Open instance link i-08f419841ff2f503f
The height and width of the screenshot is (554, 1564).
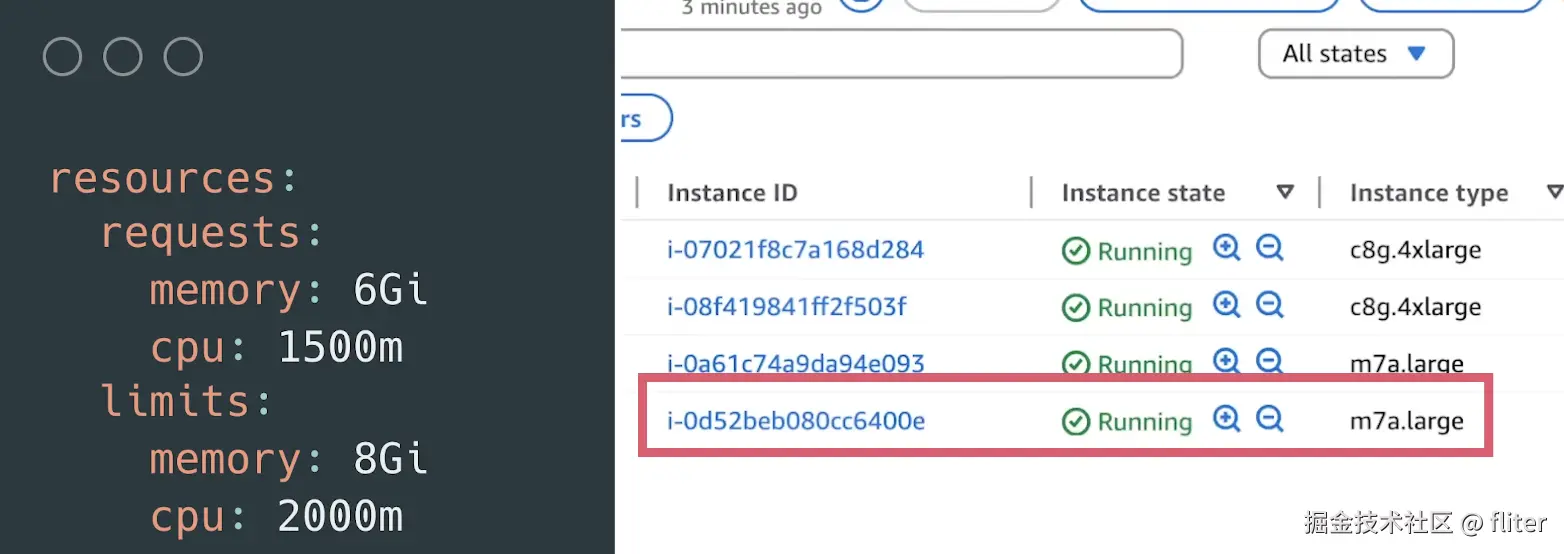786,306
